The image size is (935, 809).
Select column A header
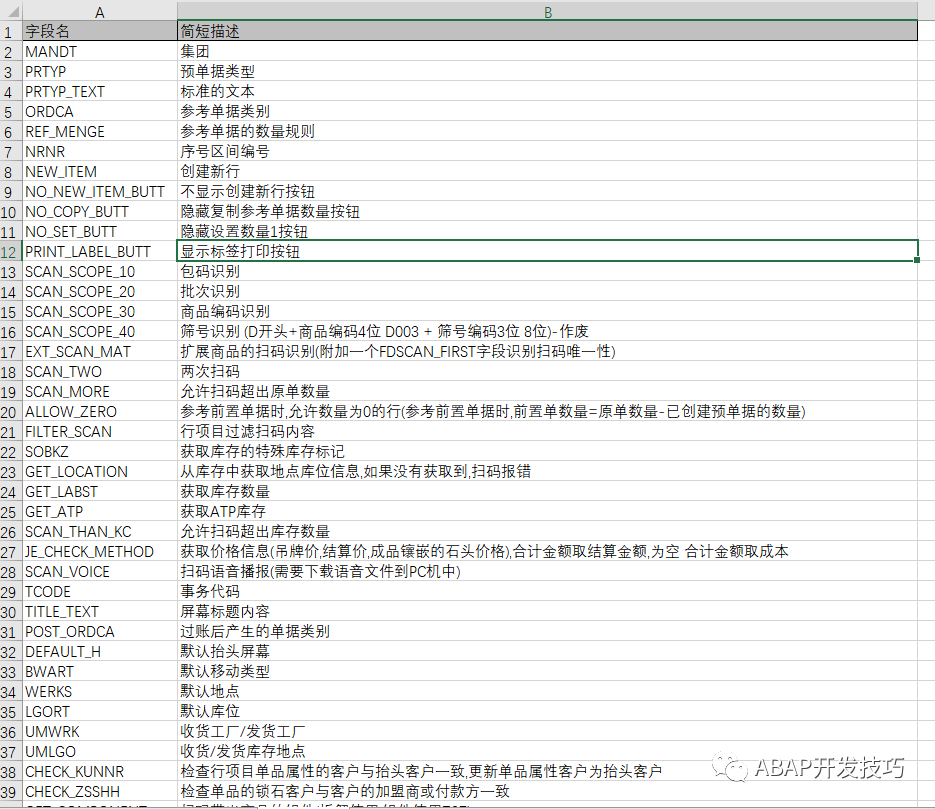[x=100, y=12]
